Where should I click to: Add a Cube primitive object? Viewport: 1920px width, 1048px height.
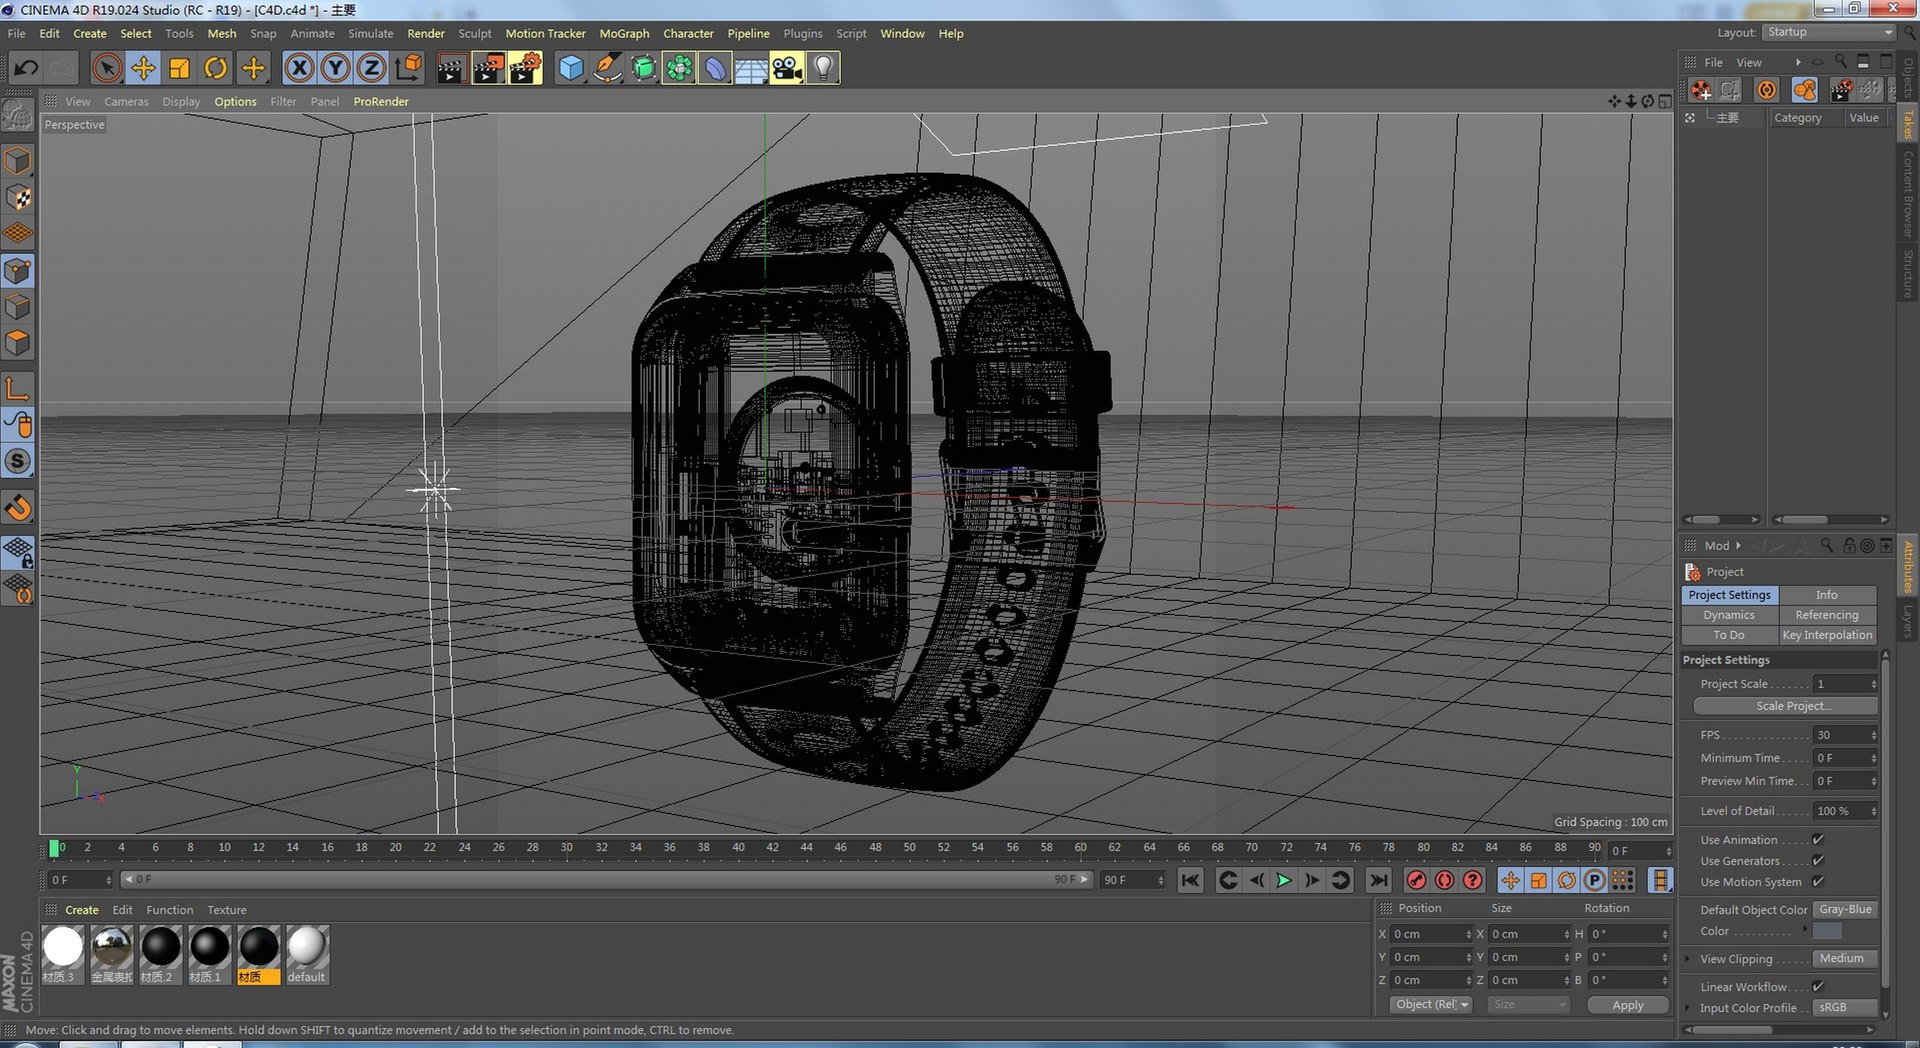pos(571,68)
